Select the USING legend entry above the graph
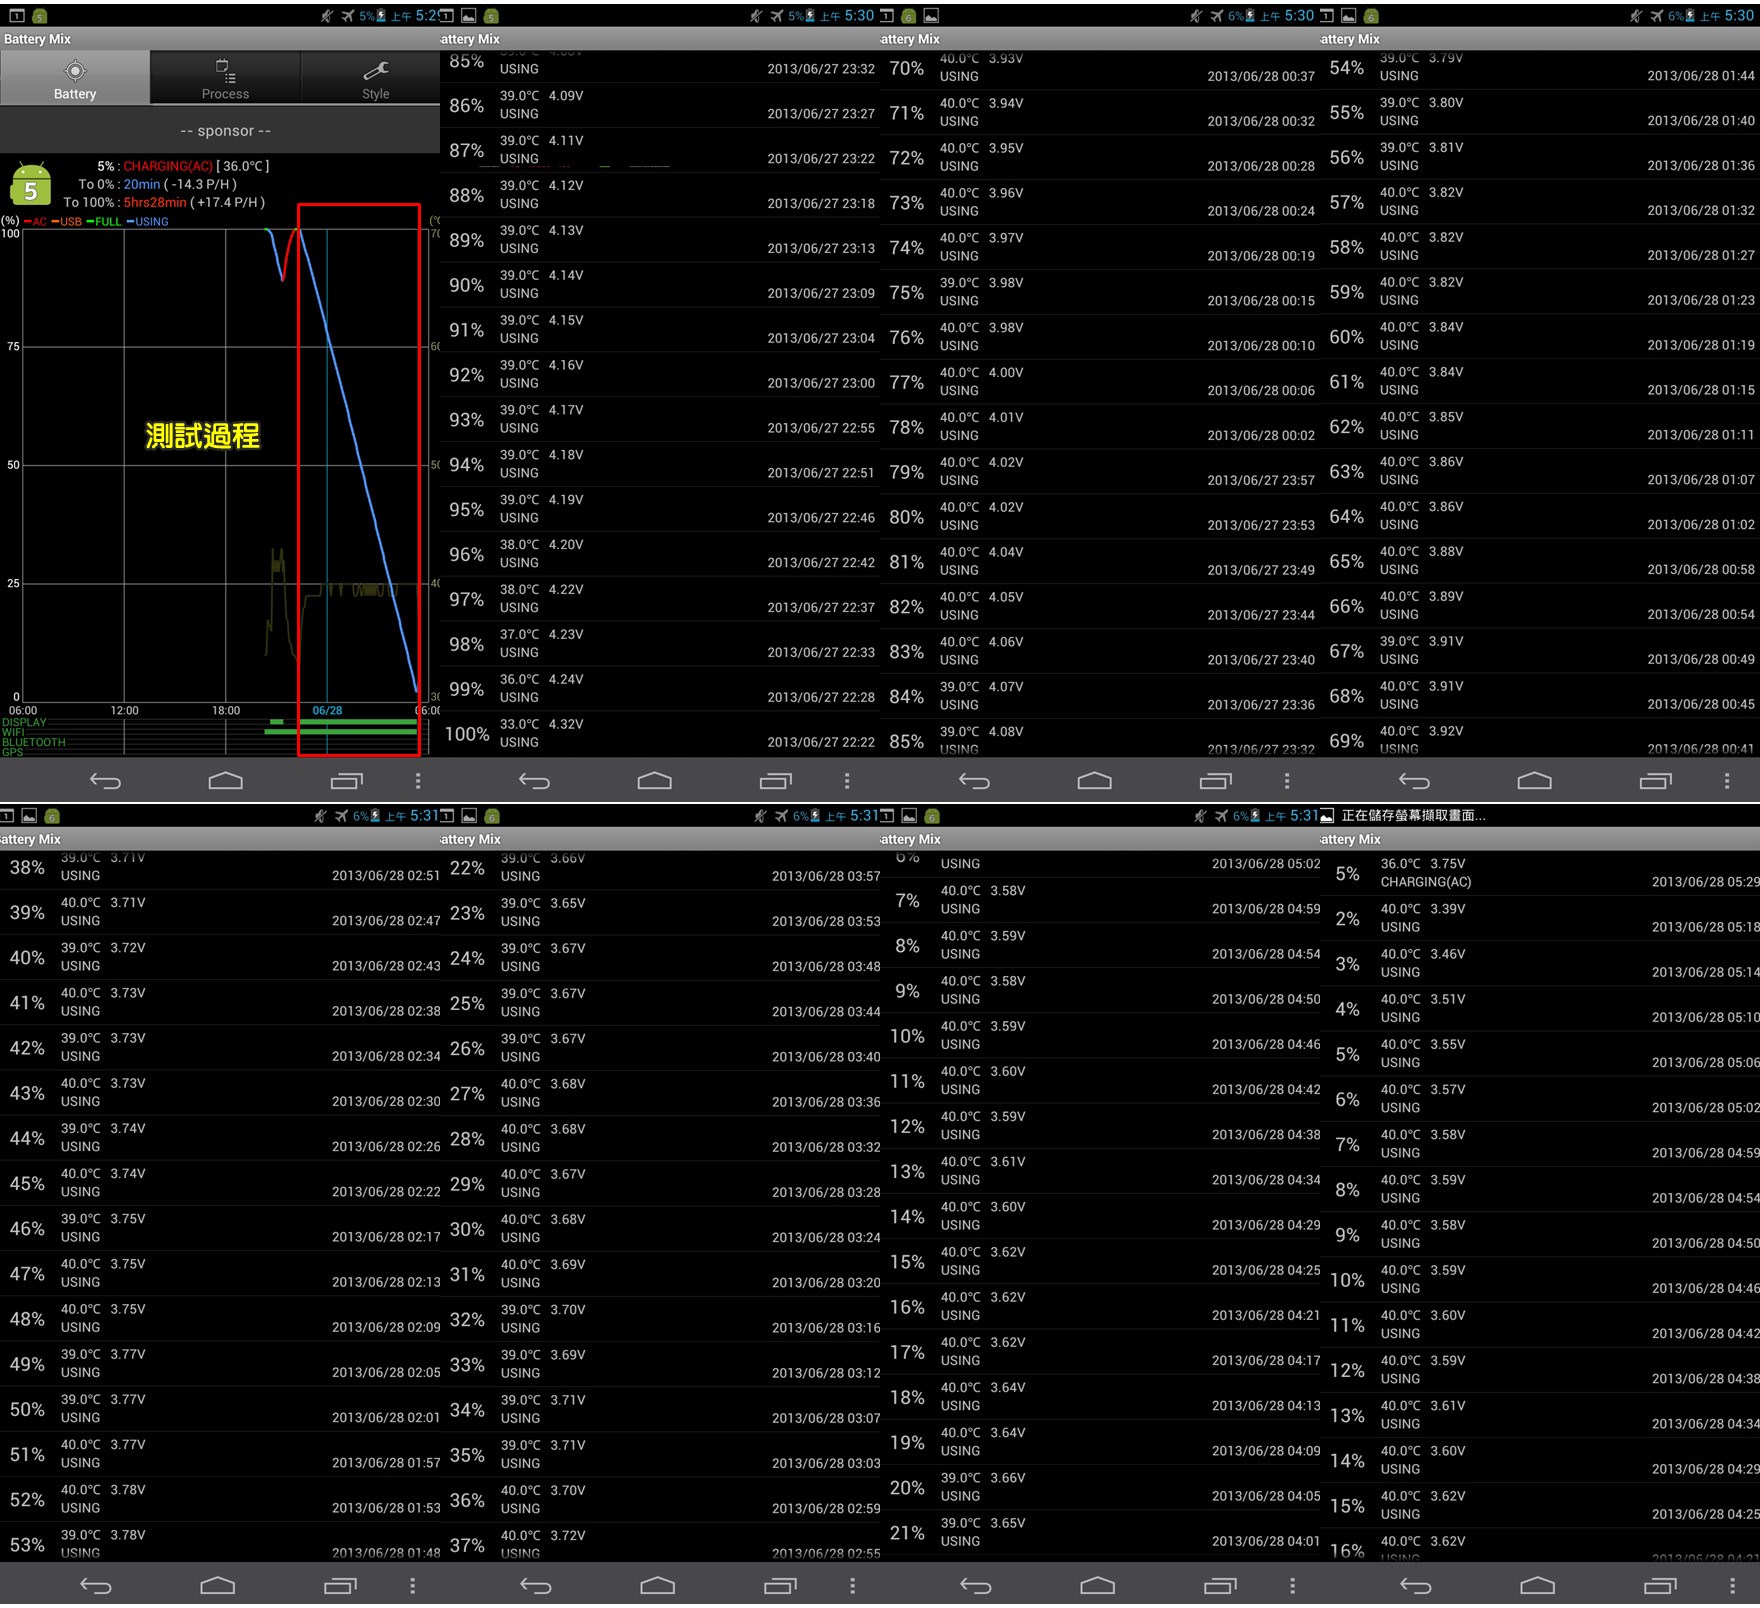This screenshot has height=1608, width=1760. point(148,222)
